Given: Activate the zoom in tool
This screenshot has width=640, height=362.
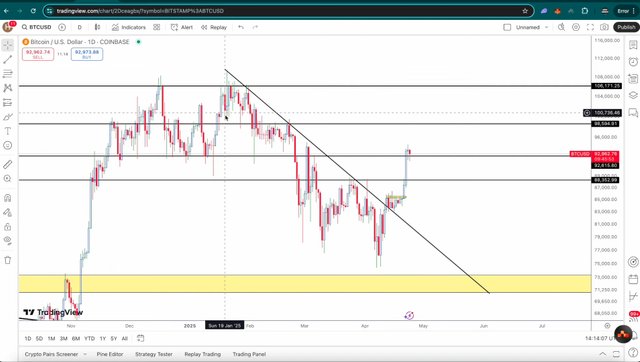Looking at the screenshot, I should tap(7, 179).
